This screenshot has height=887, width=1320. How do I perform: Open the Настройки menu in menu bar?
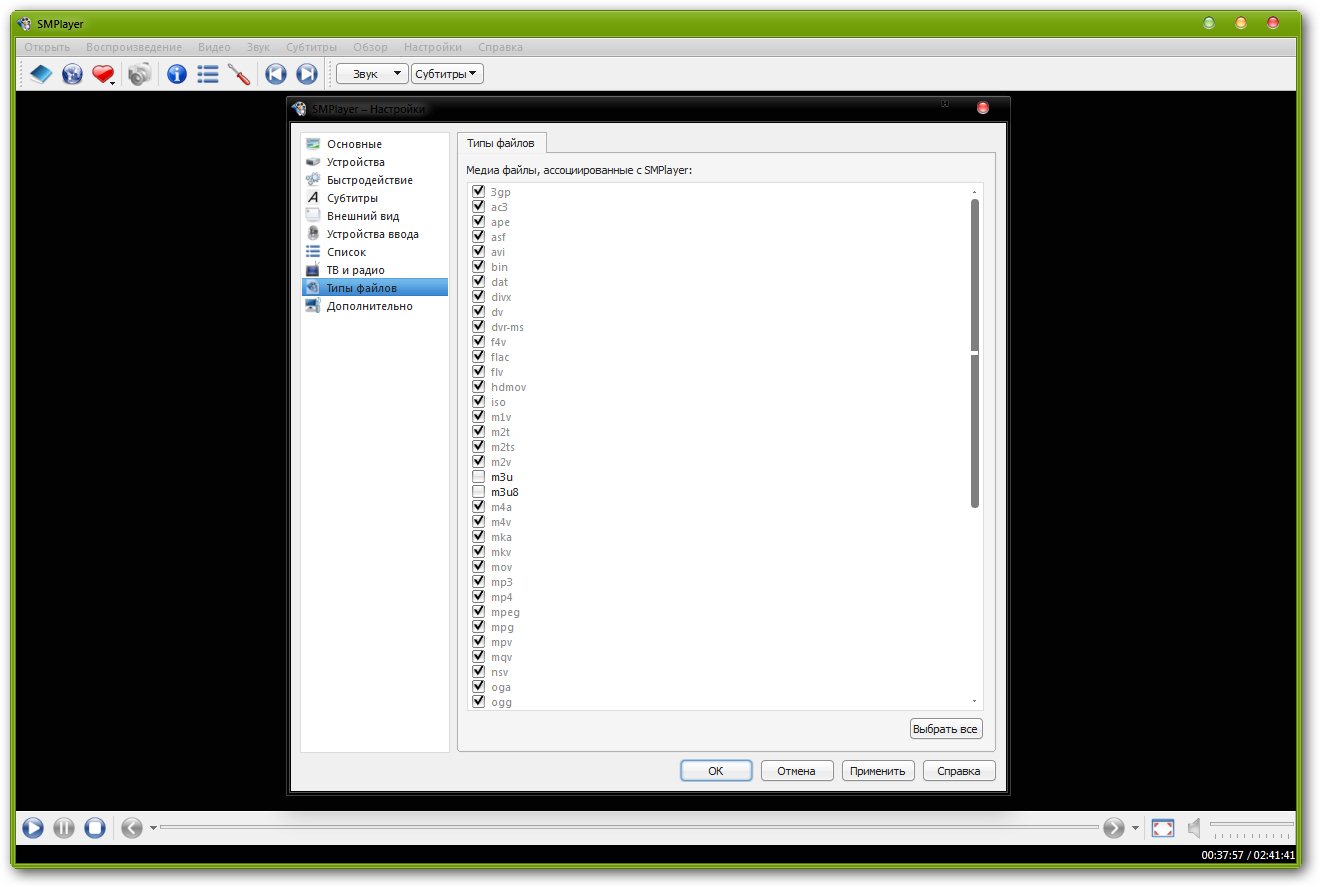(x=433, y=47)
